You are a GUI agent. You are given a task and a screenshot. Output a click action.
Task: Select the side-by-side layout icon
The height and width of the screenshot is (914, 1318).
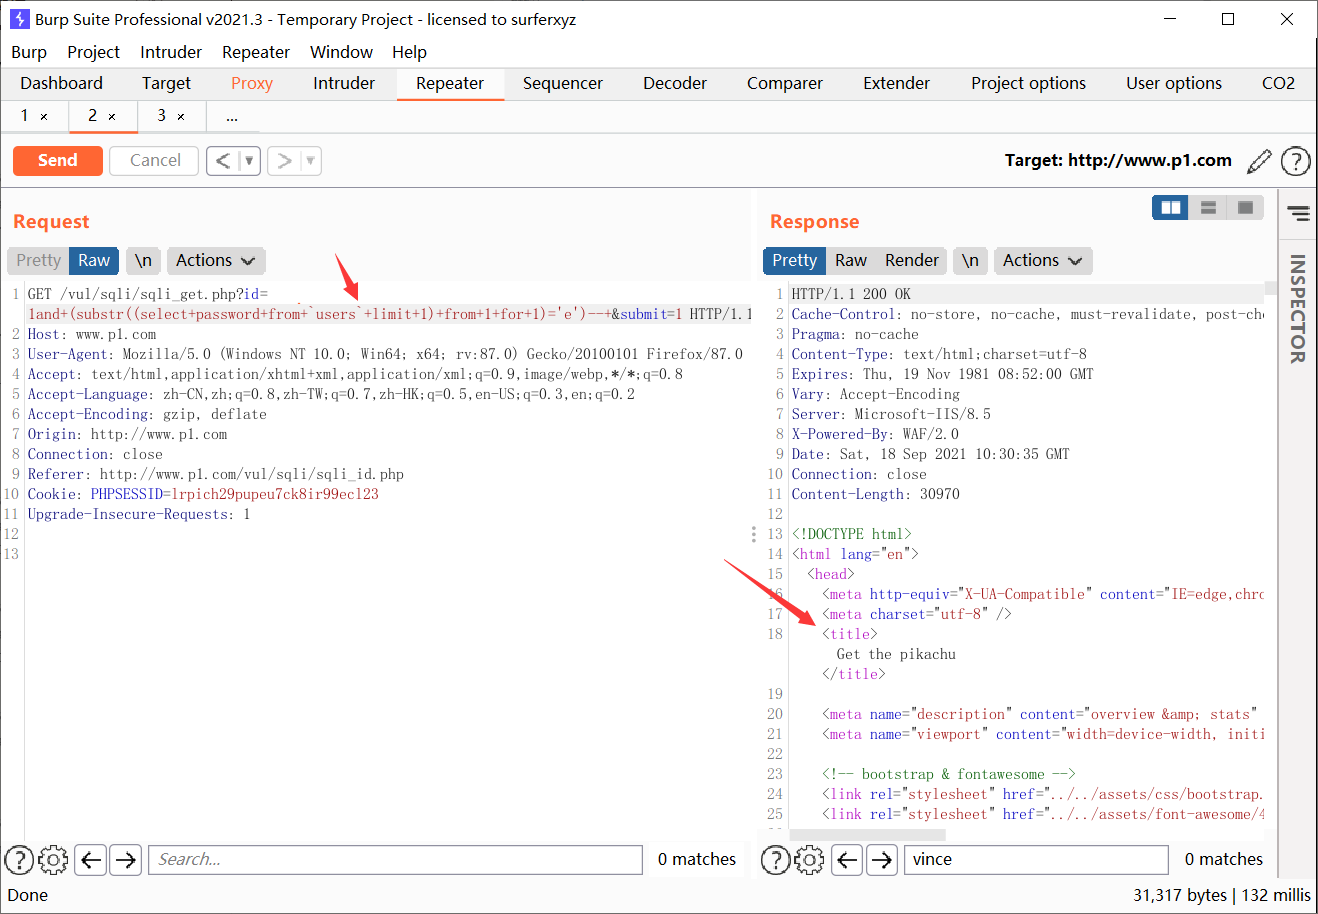click(1170, 208)
